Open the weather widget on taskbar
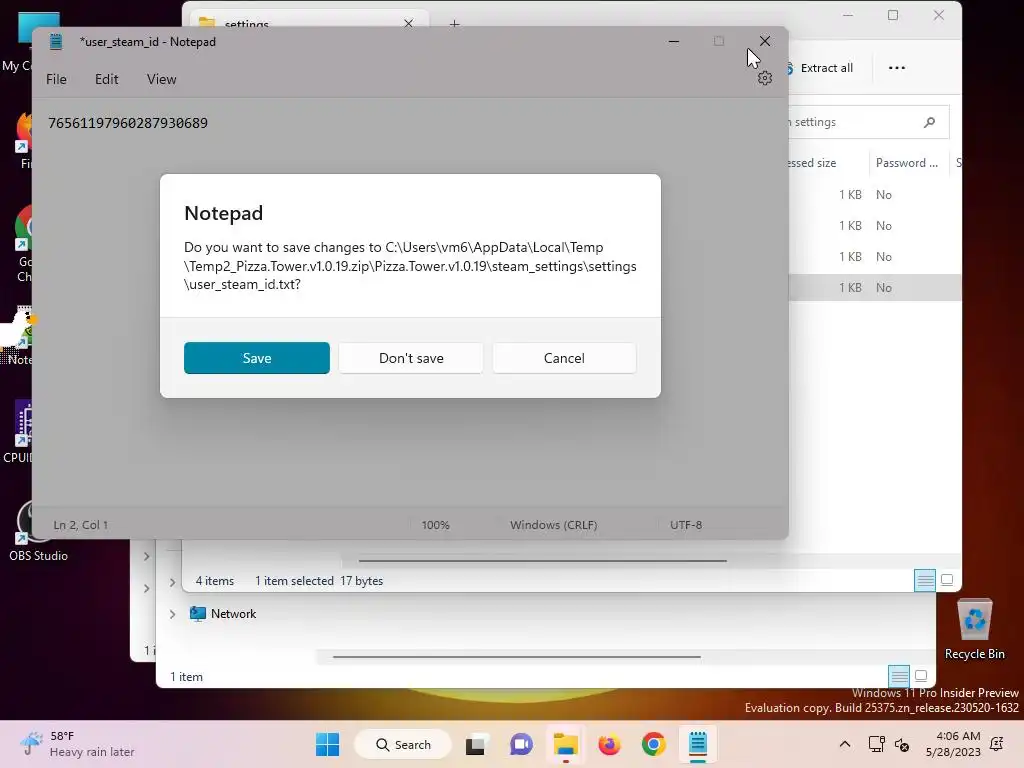The width and height of the screenshot is (1024, 768). coord(77,744)
